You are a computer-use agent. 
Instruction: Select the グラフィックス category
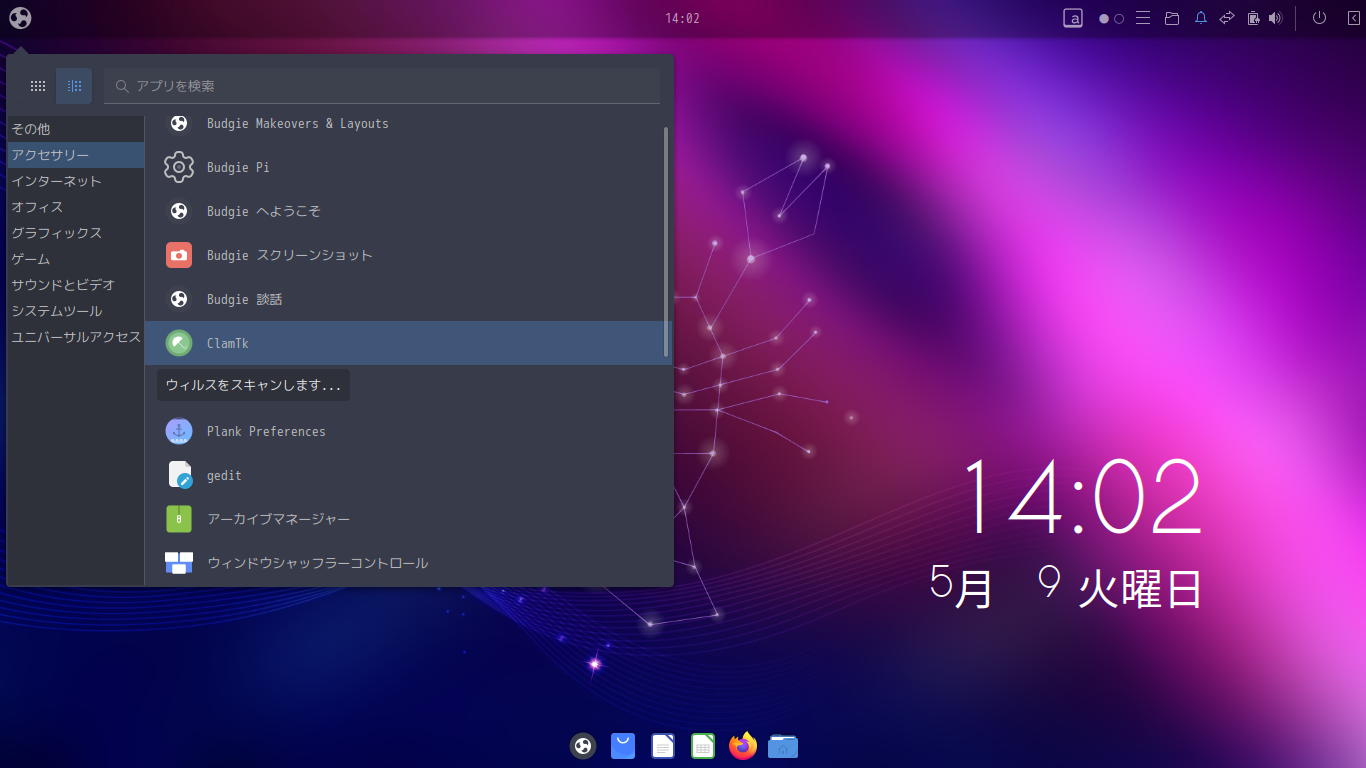click(76, 233)
